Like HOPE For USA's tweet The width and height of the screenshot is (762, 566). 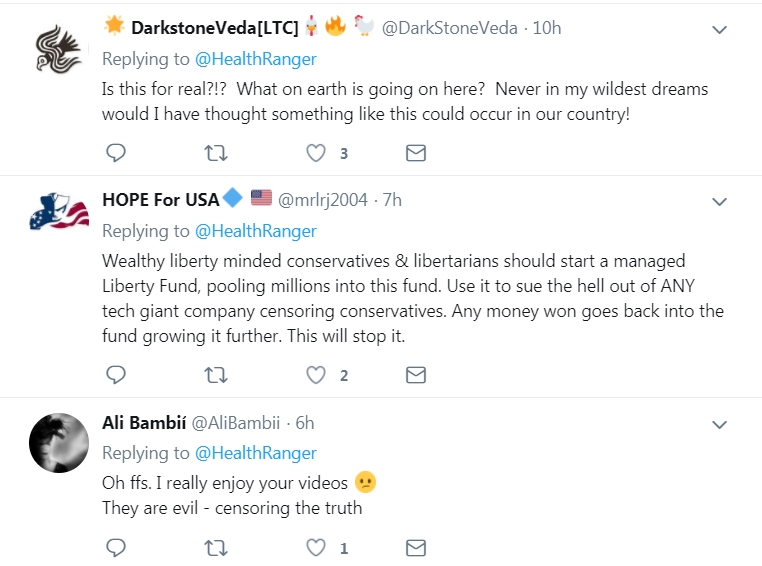tap(316, 375)
